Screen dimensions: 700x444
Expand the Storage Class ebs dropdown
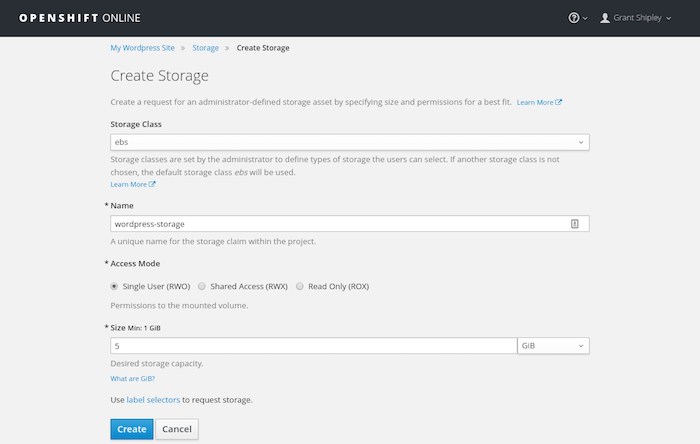pos(349,142)
